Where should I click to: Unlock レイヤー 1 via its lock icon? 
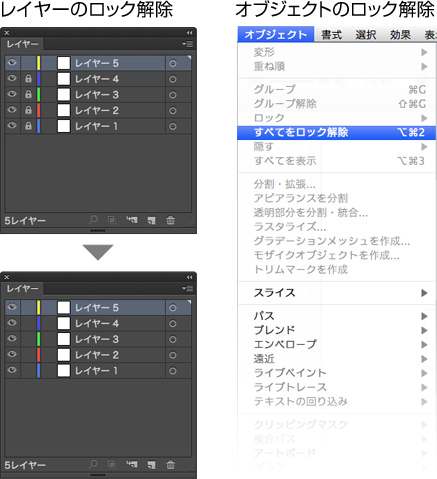(28, 126)
